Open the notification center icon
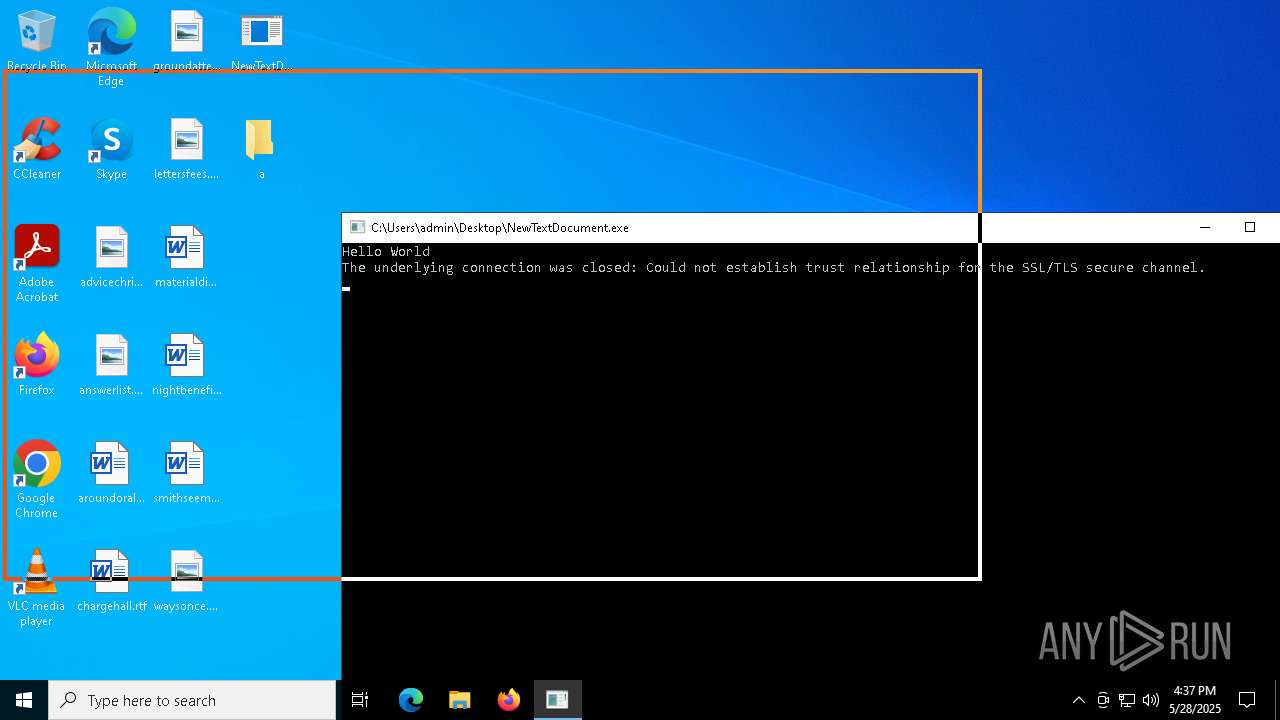Viewport: 1280px width, 720px height. click(x=1247, y=700)
